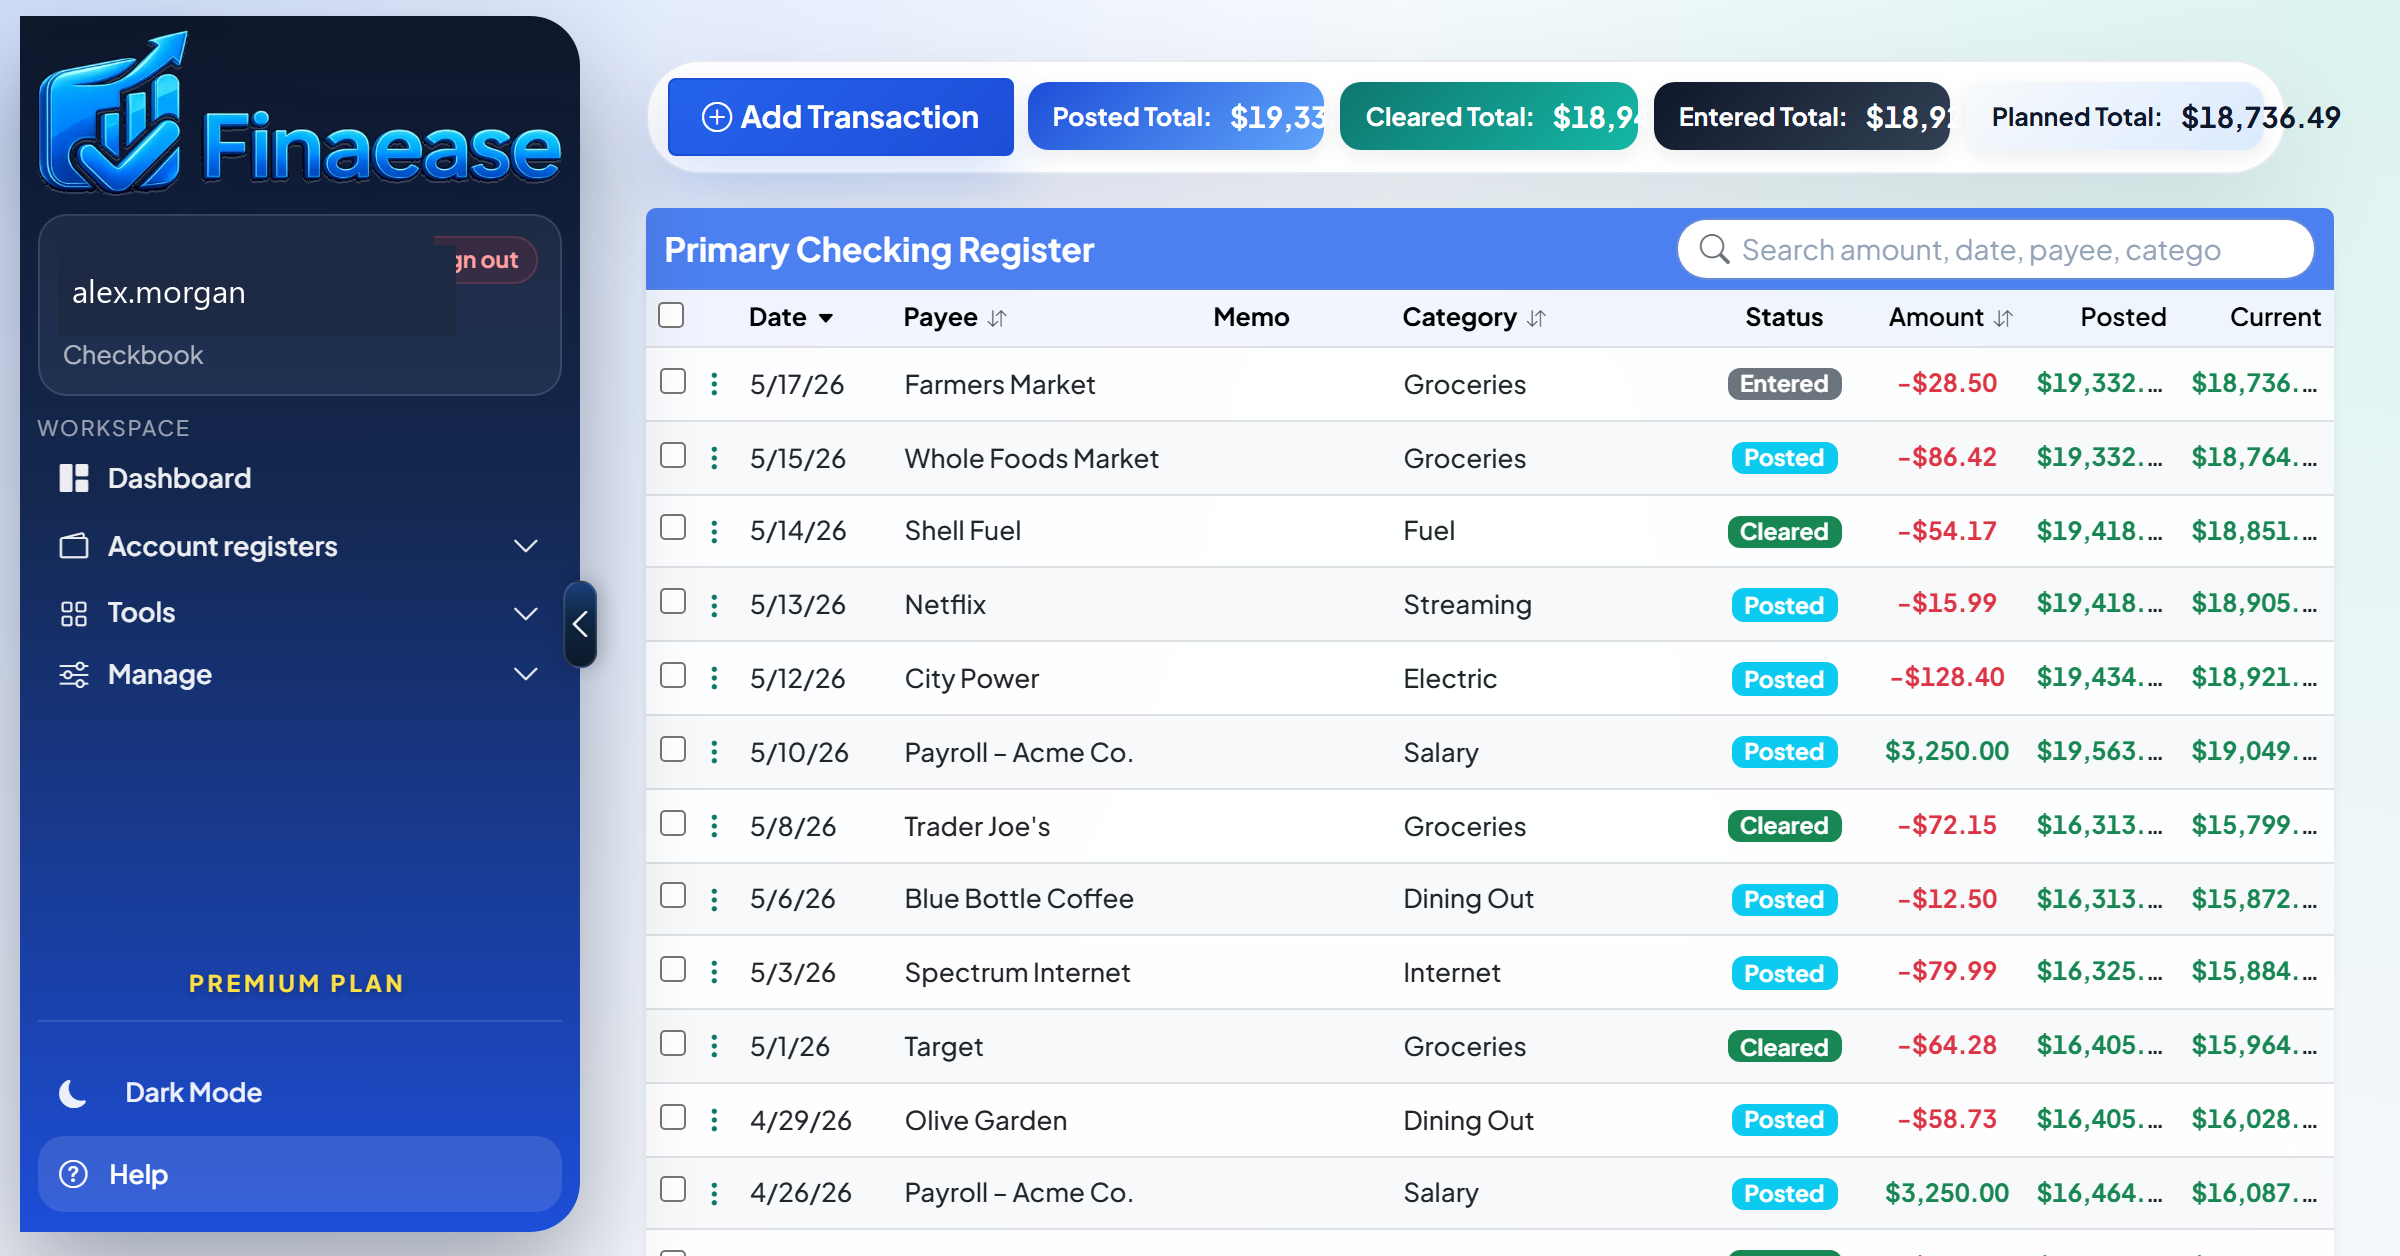The height and width of the screenshot is (1256, 2400).
Task: Open the Dashboard icon in sidebar
Action: tap(74, 478)
